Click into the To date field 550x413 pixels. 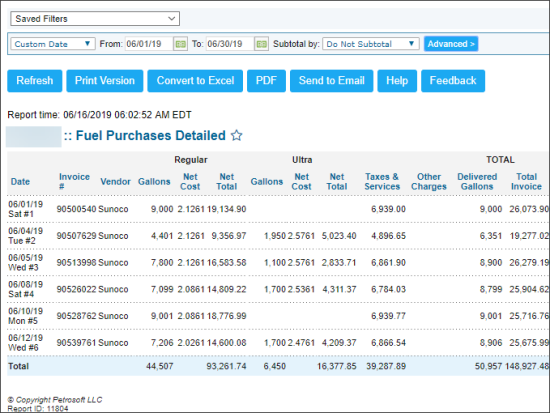tap(230, 44)
